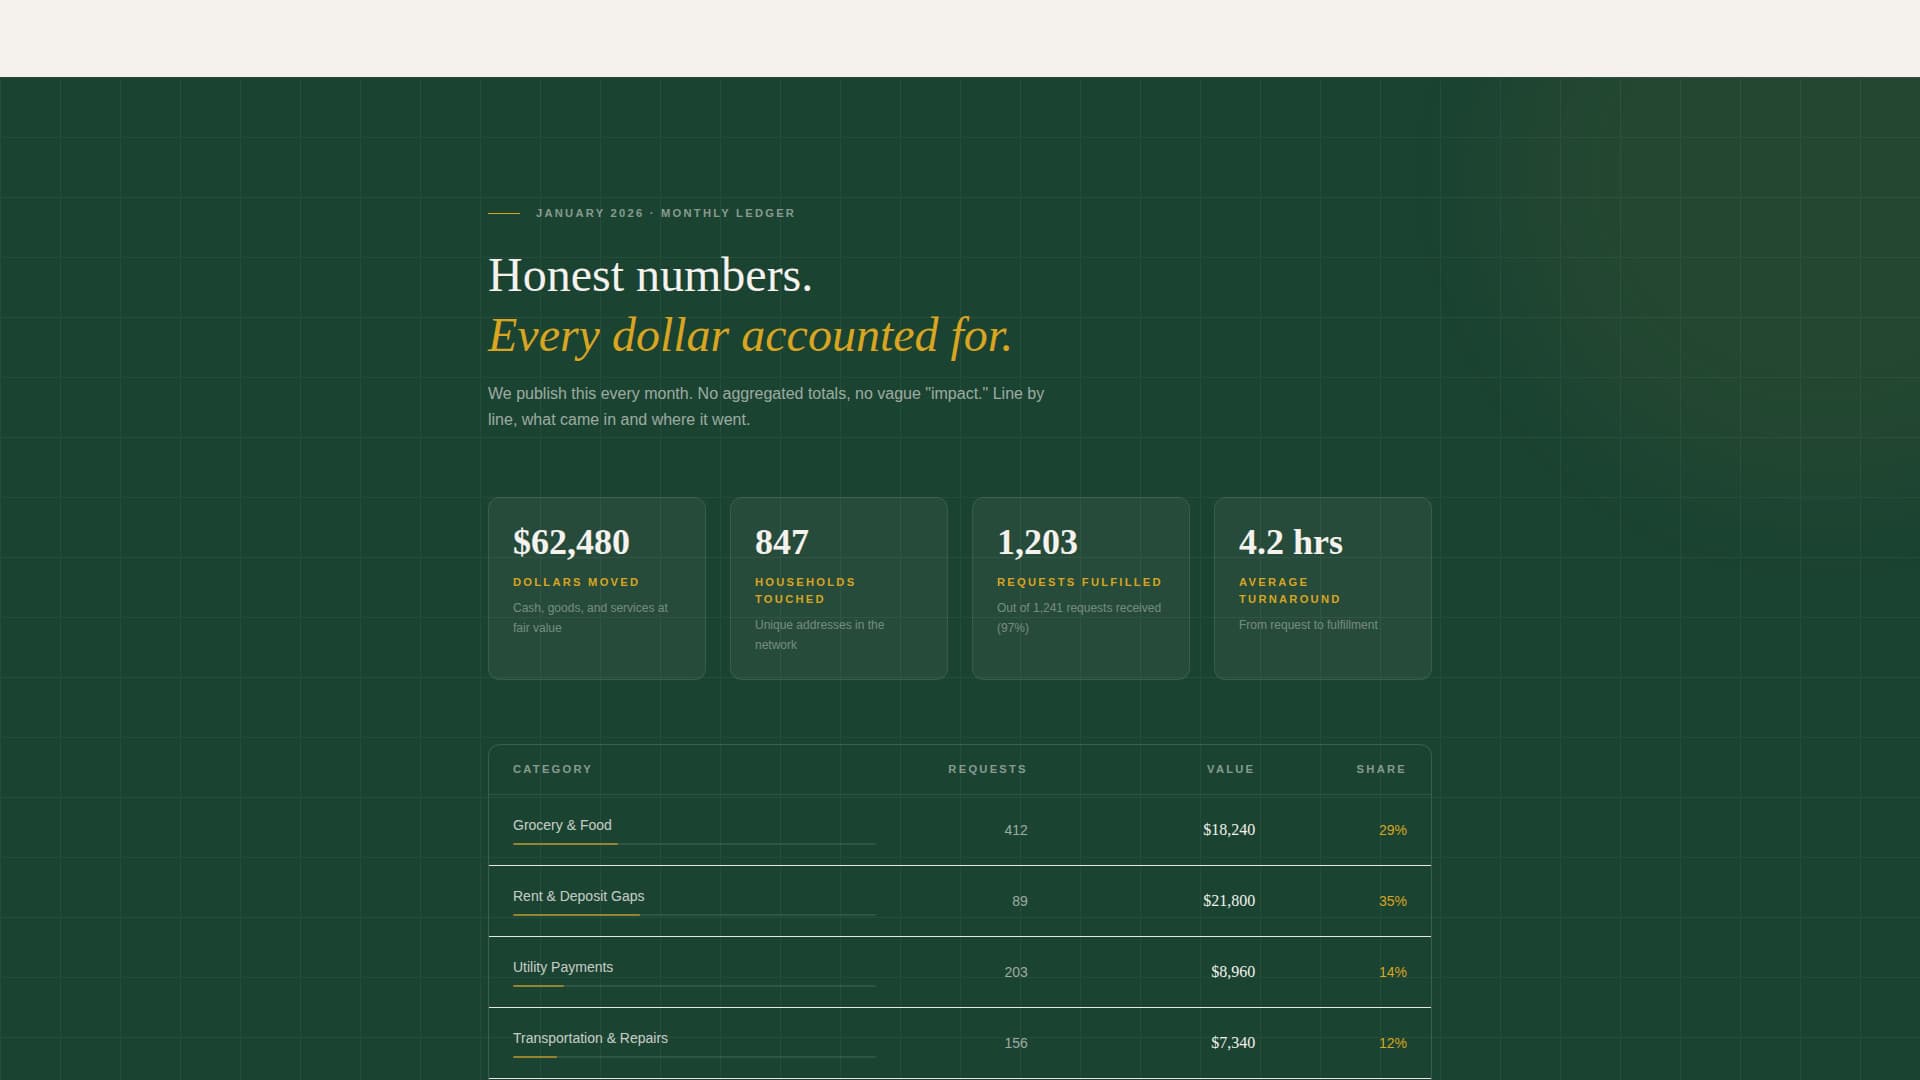1920x1080 pixels.
Task: Select the 1,203 Requests Fulfilled stat card
Action: (x=1080, y=588)
